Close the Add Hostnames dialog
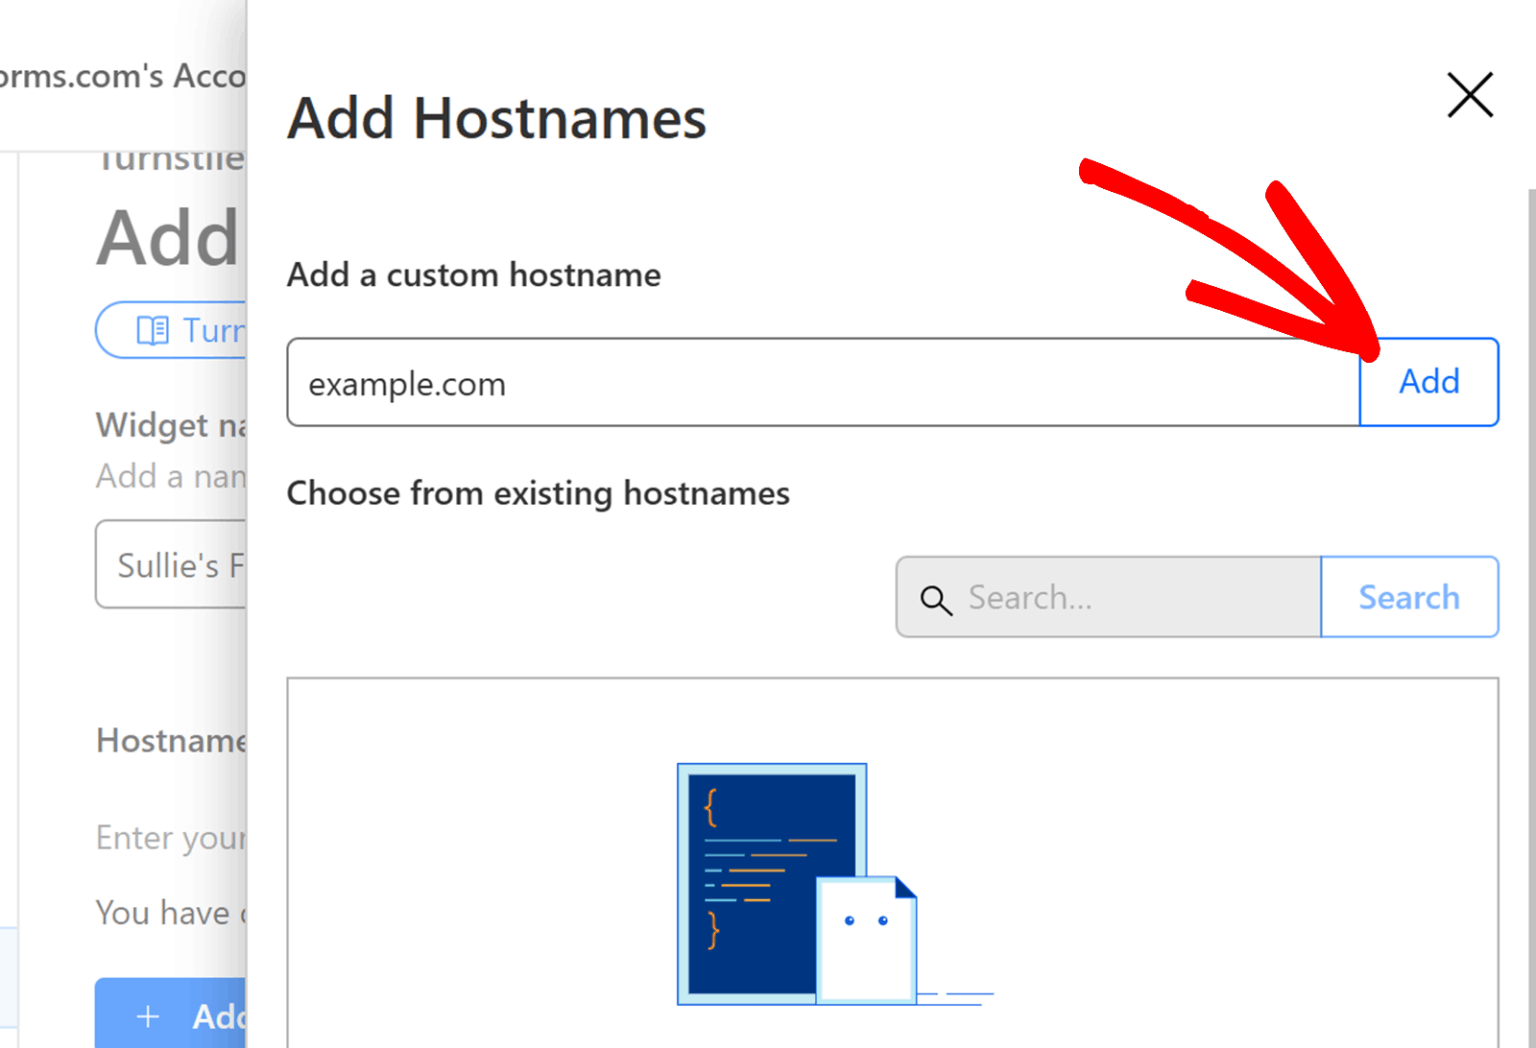The image size is (1536, 1048). pos(1469,96)
